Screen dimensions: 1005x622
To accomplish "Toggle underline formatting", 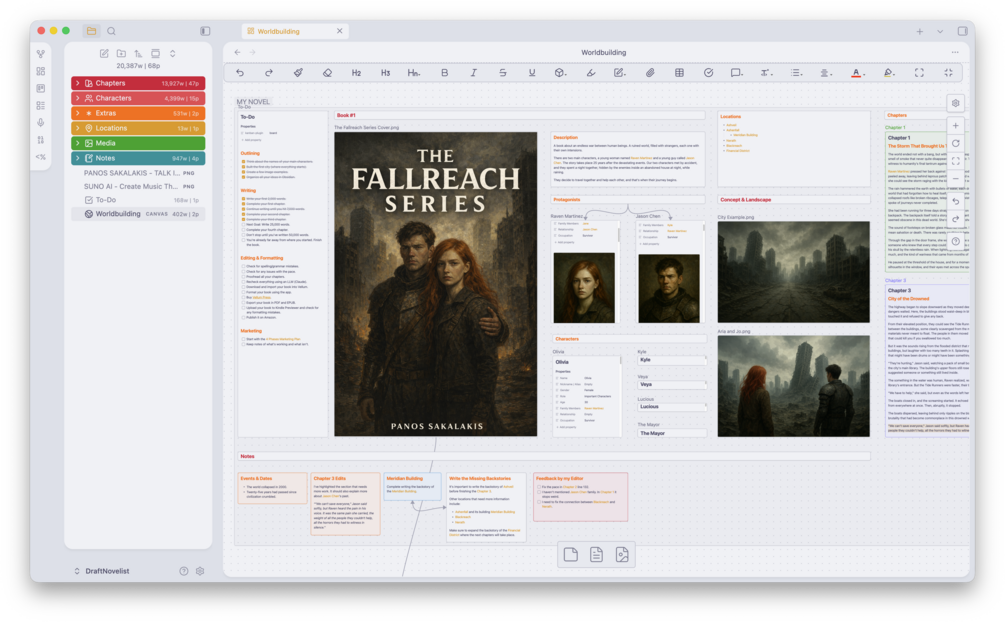I will coord(532,73).
